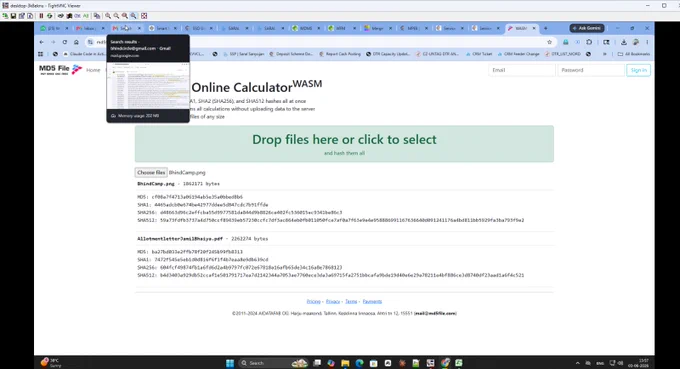Click the Password input field
This screenshot has height=369, width=680.
pyautogui.click(x=591, y=70)
